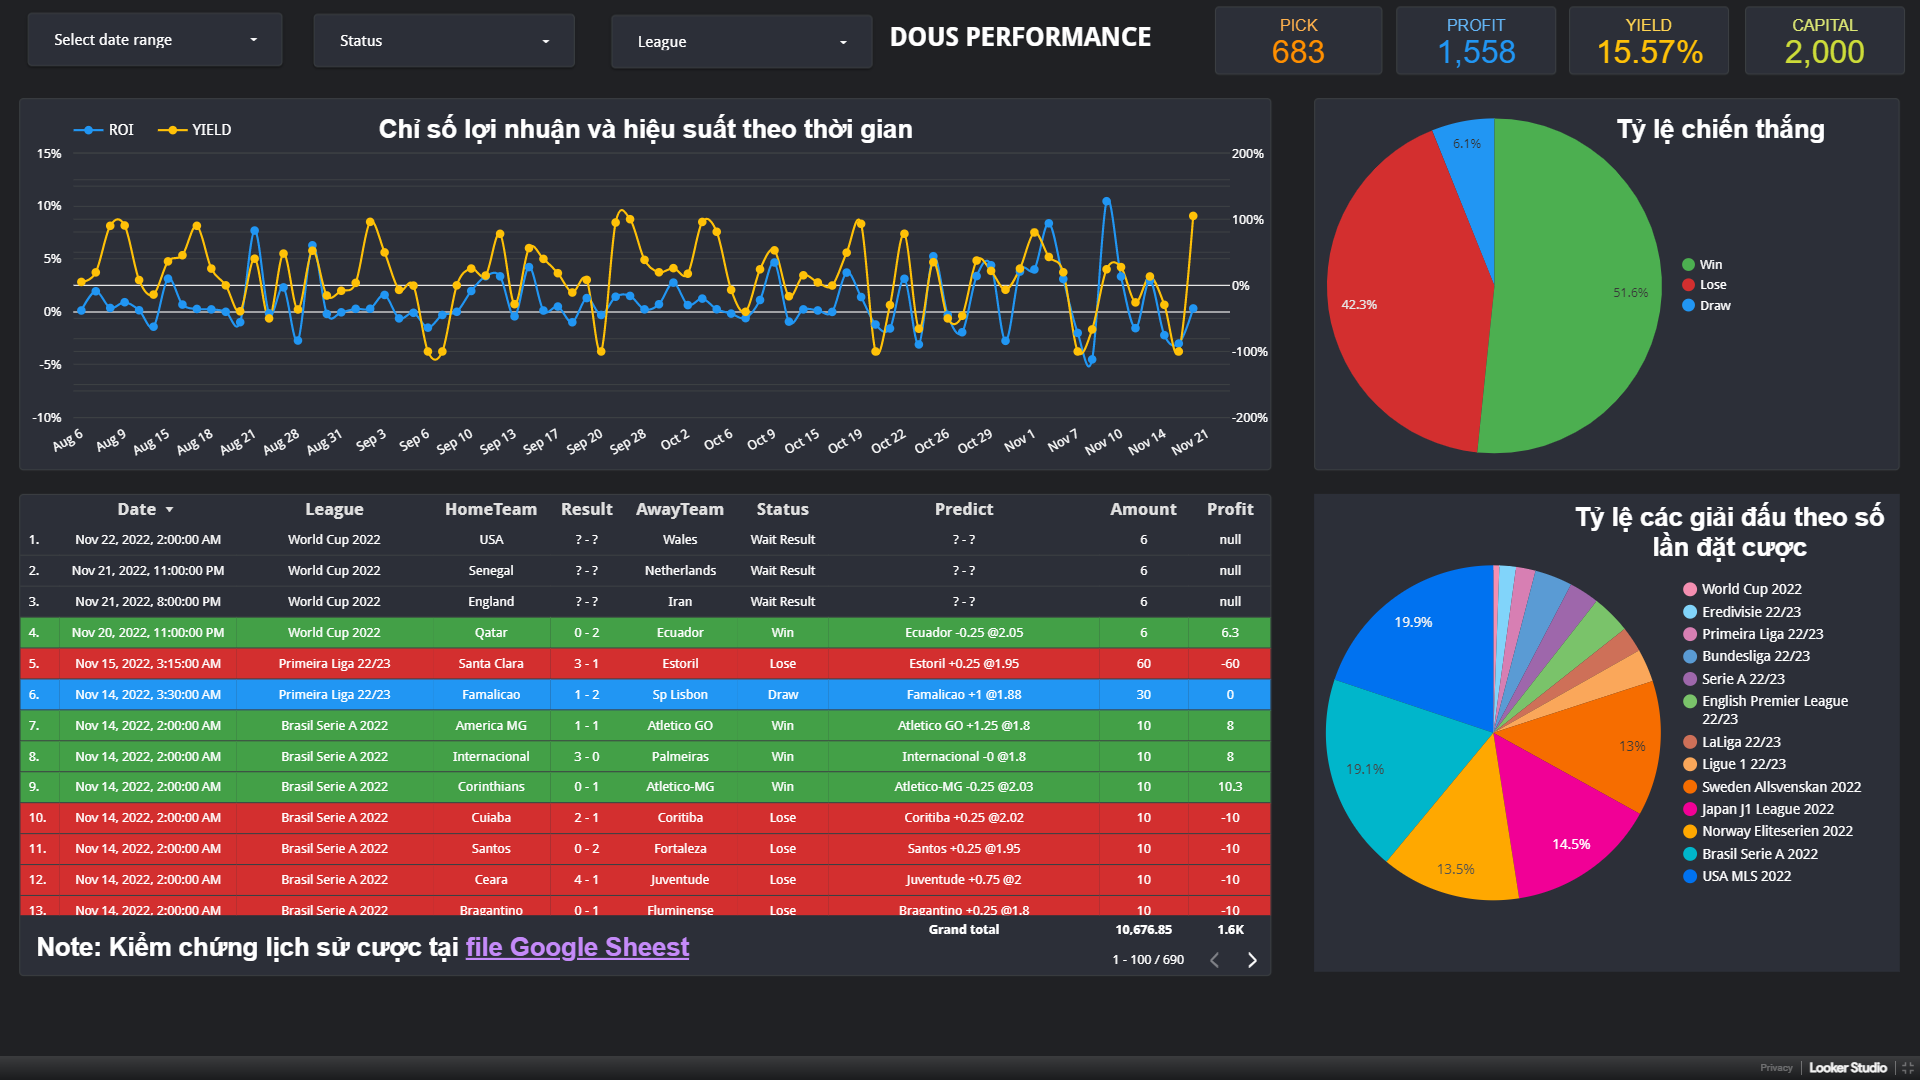Click Privacy link in the footer

pos(1776,1067)
